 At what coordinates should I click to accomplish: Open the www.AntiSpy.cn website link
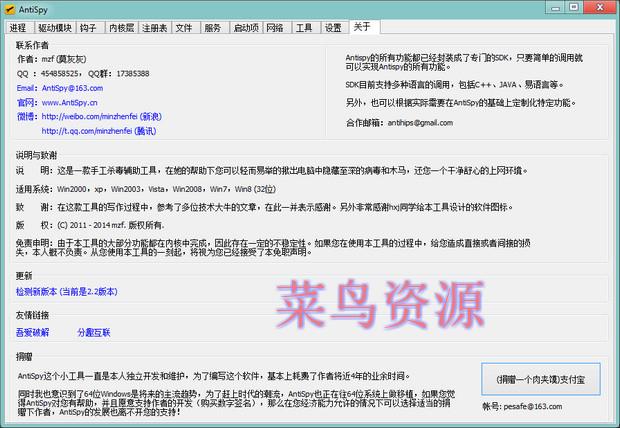click(x=70, y=102)
